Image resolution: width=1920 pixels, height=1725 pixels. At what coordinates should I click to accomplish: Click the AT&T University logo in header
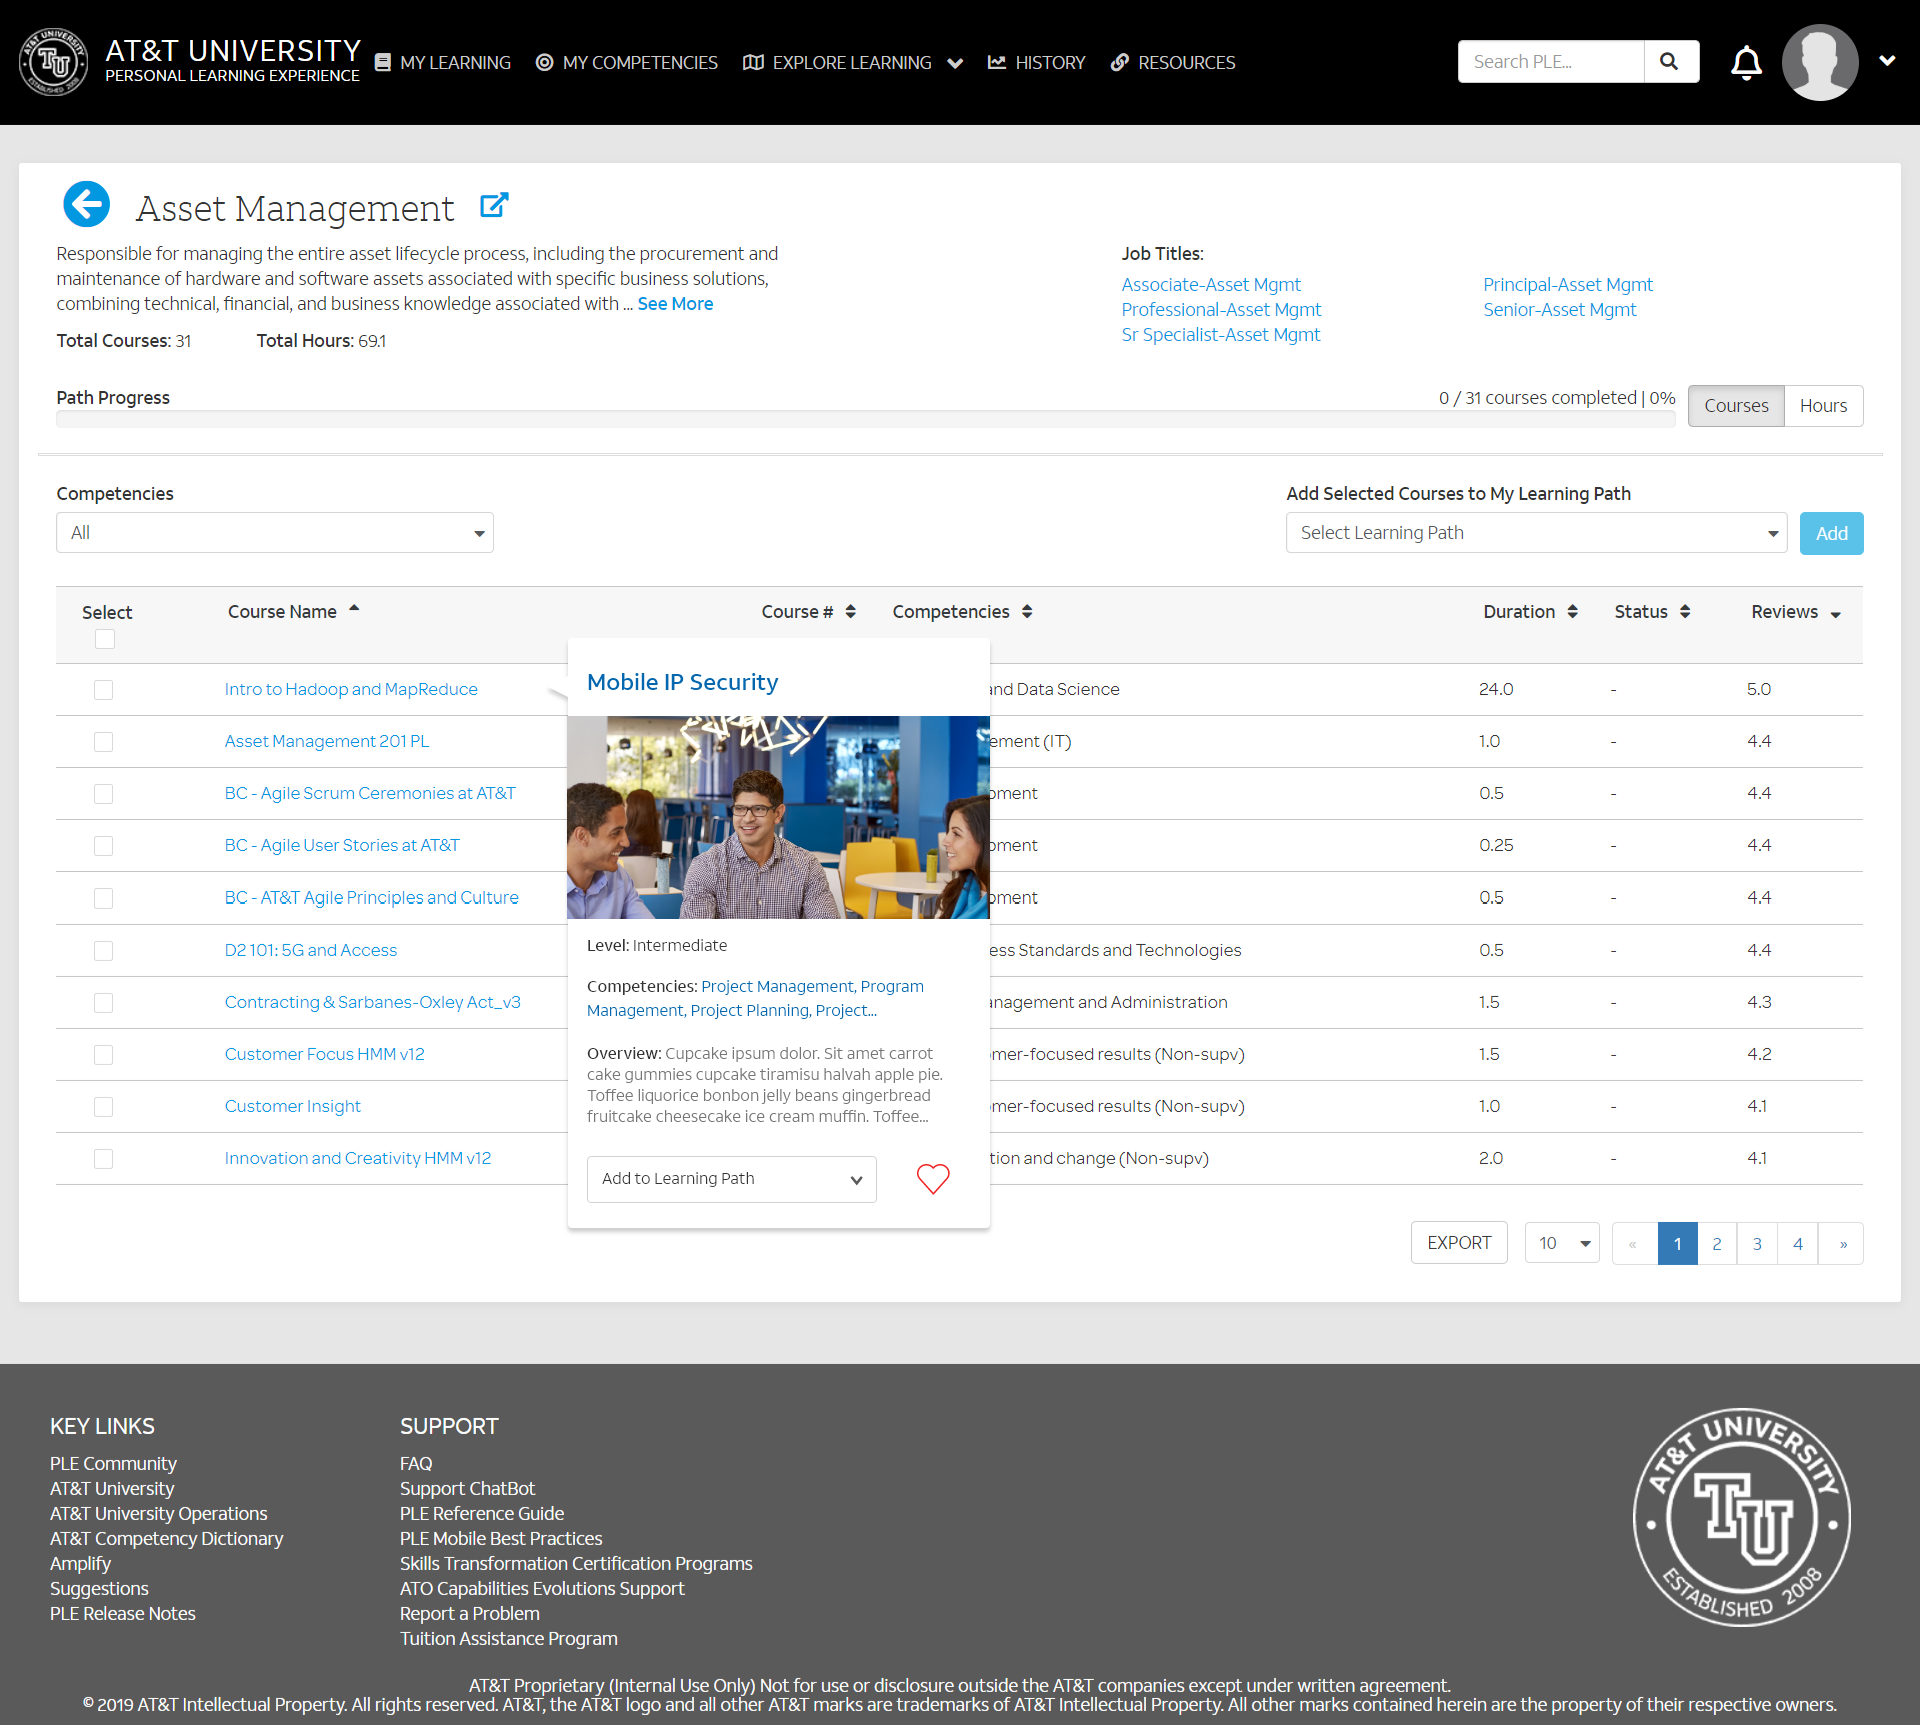click(54, 62)
